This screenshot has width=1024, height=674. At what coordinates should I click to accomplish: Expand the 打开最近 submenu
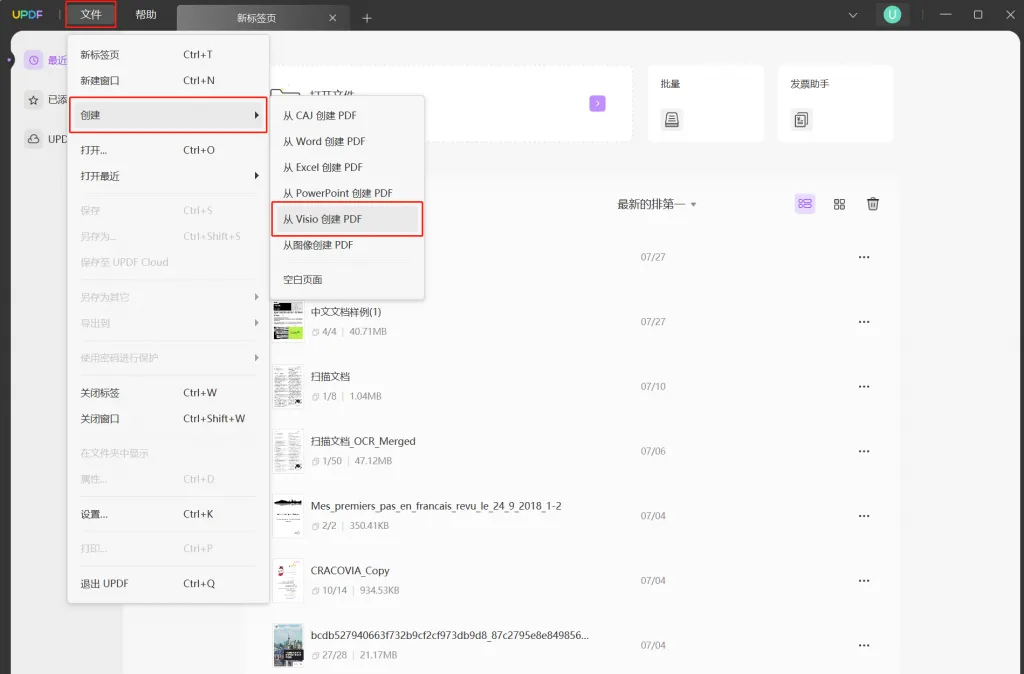point(168,176)
